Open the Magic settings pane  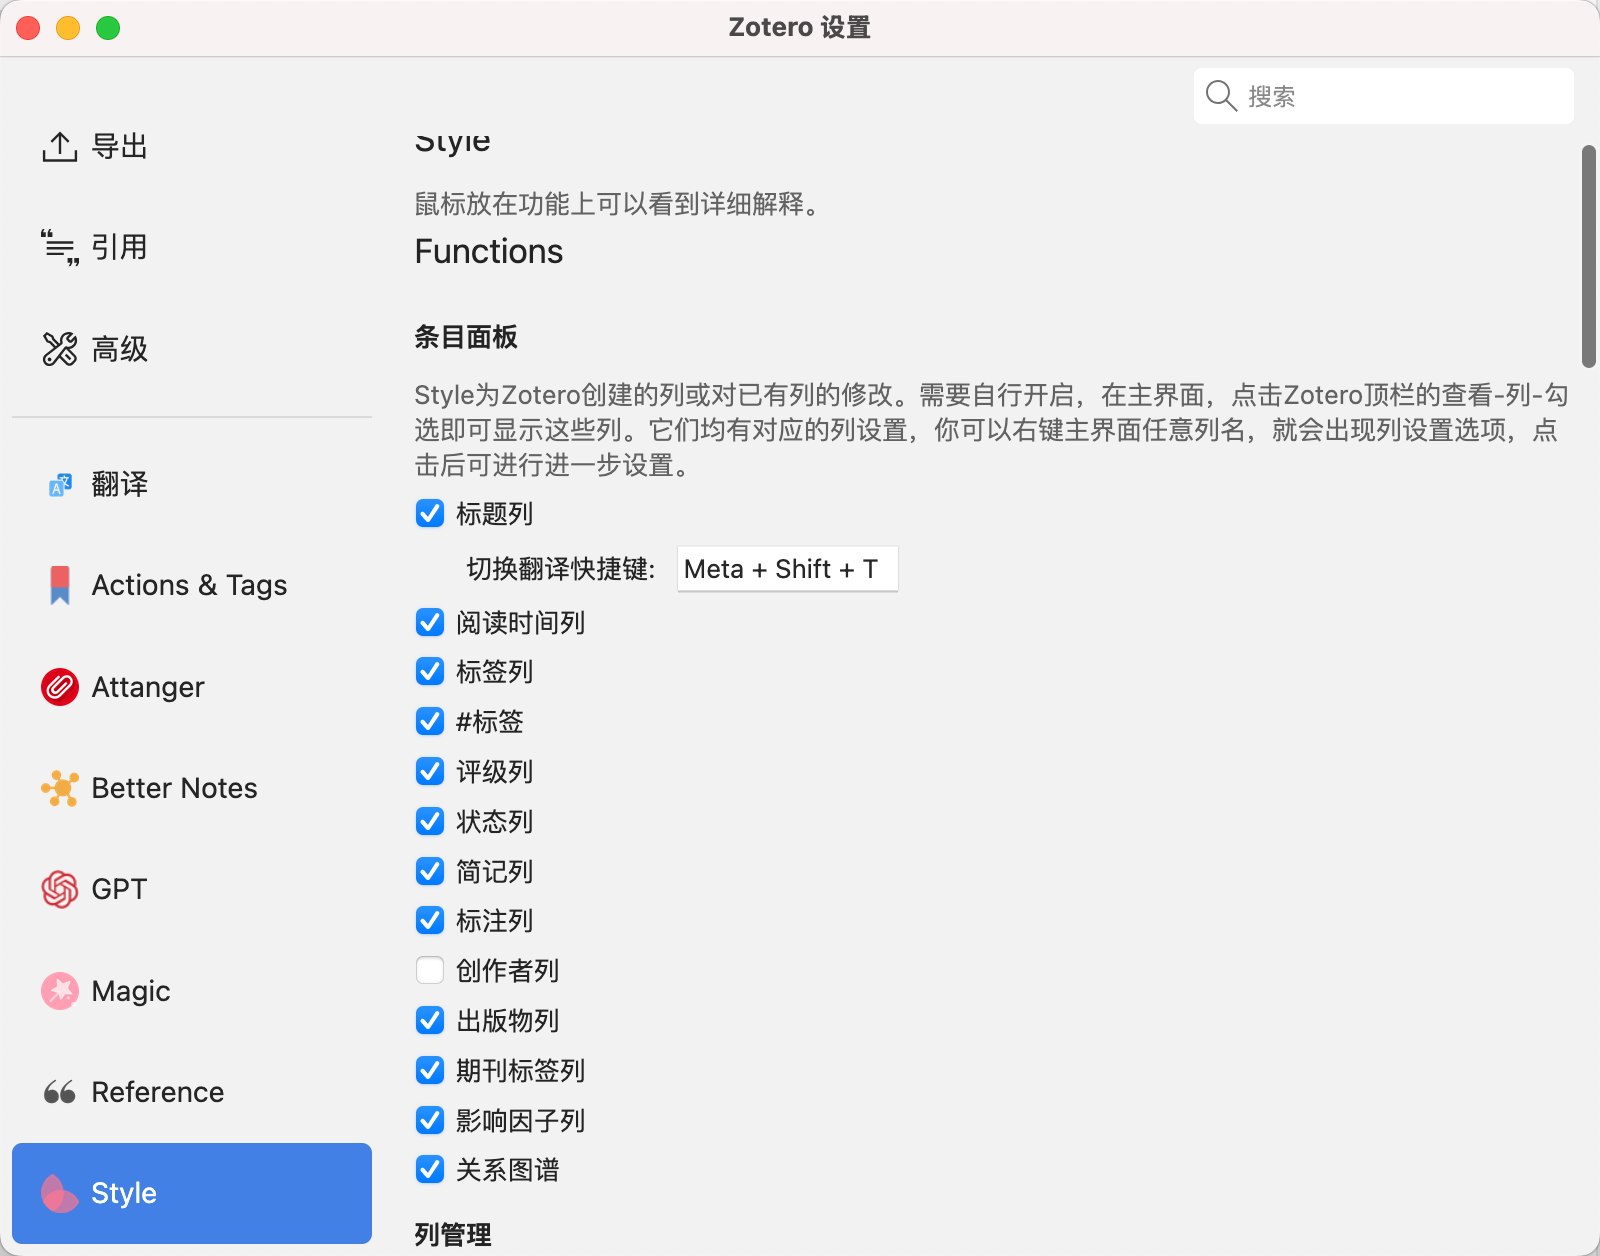[192, 991]
